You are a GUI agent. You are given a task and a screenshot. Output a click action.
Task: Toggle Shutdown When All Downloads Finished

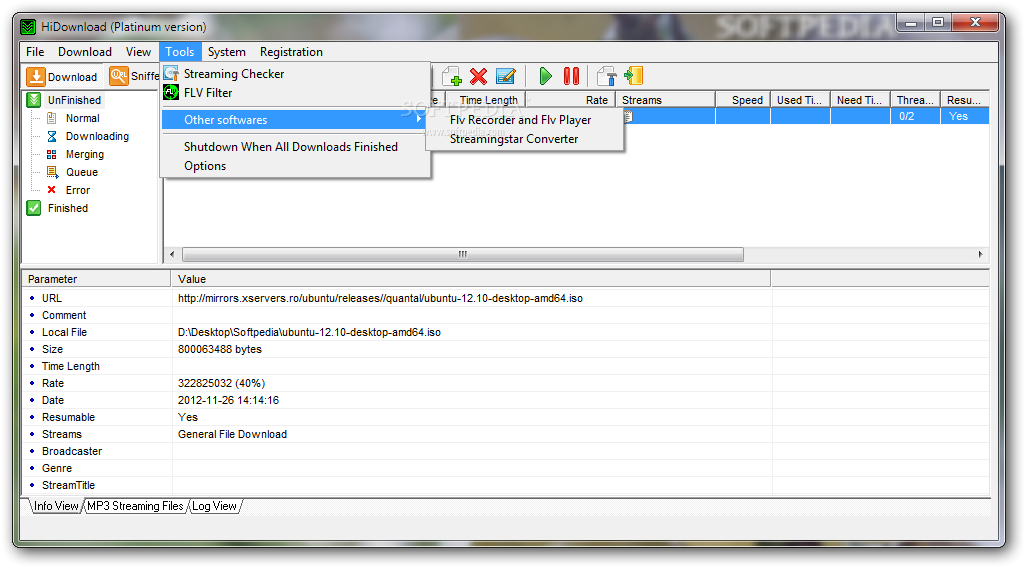pyautogui.click(x=296, y=147)
